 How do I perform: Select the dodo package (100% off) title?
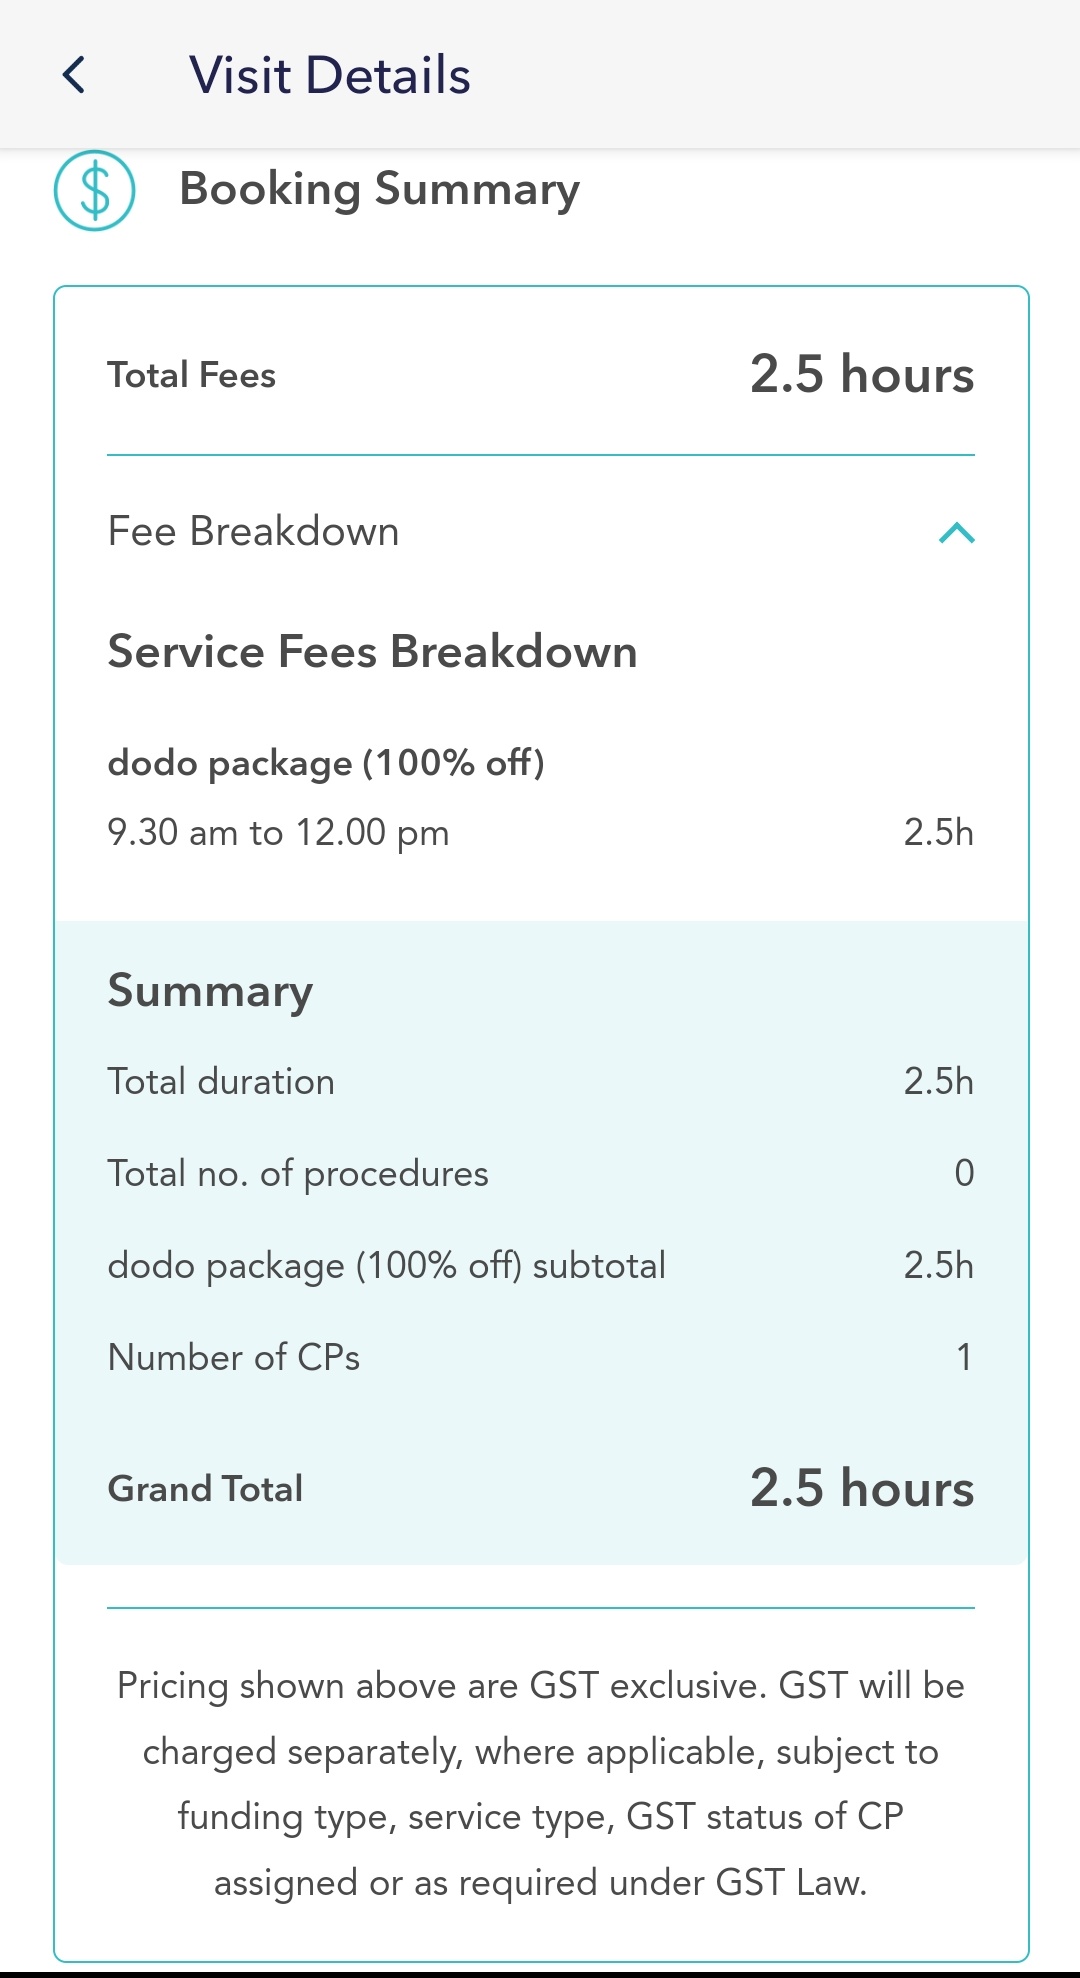326,763
